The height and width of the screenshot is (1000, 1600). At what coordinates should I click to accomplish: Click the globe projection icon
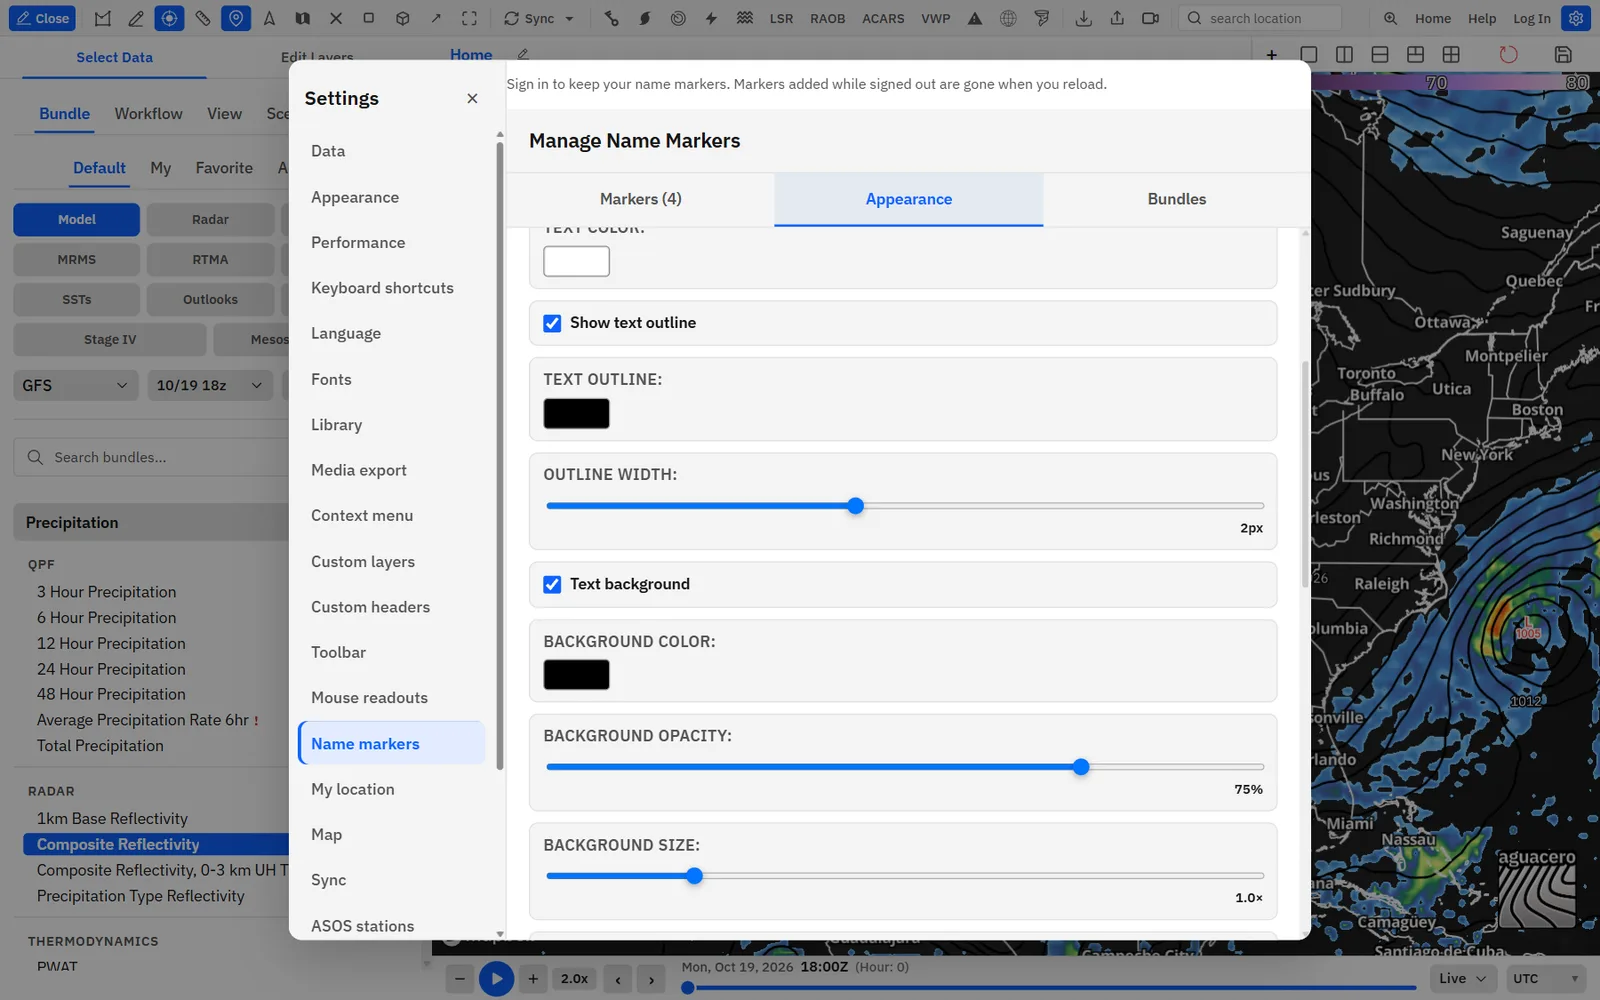coord(1008,18)
